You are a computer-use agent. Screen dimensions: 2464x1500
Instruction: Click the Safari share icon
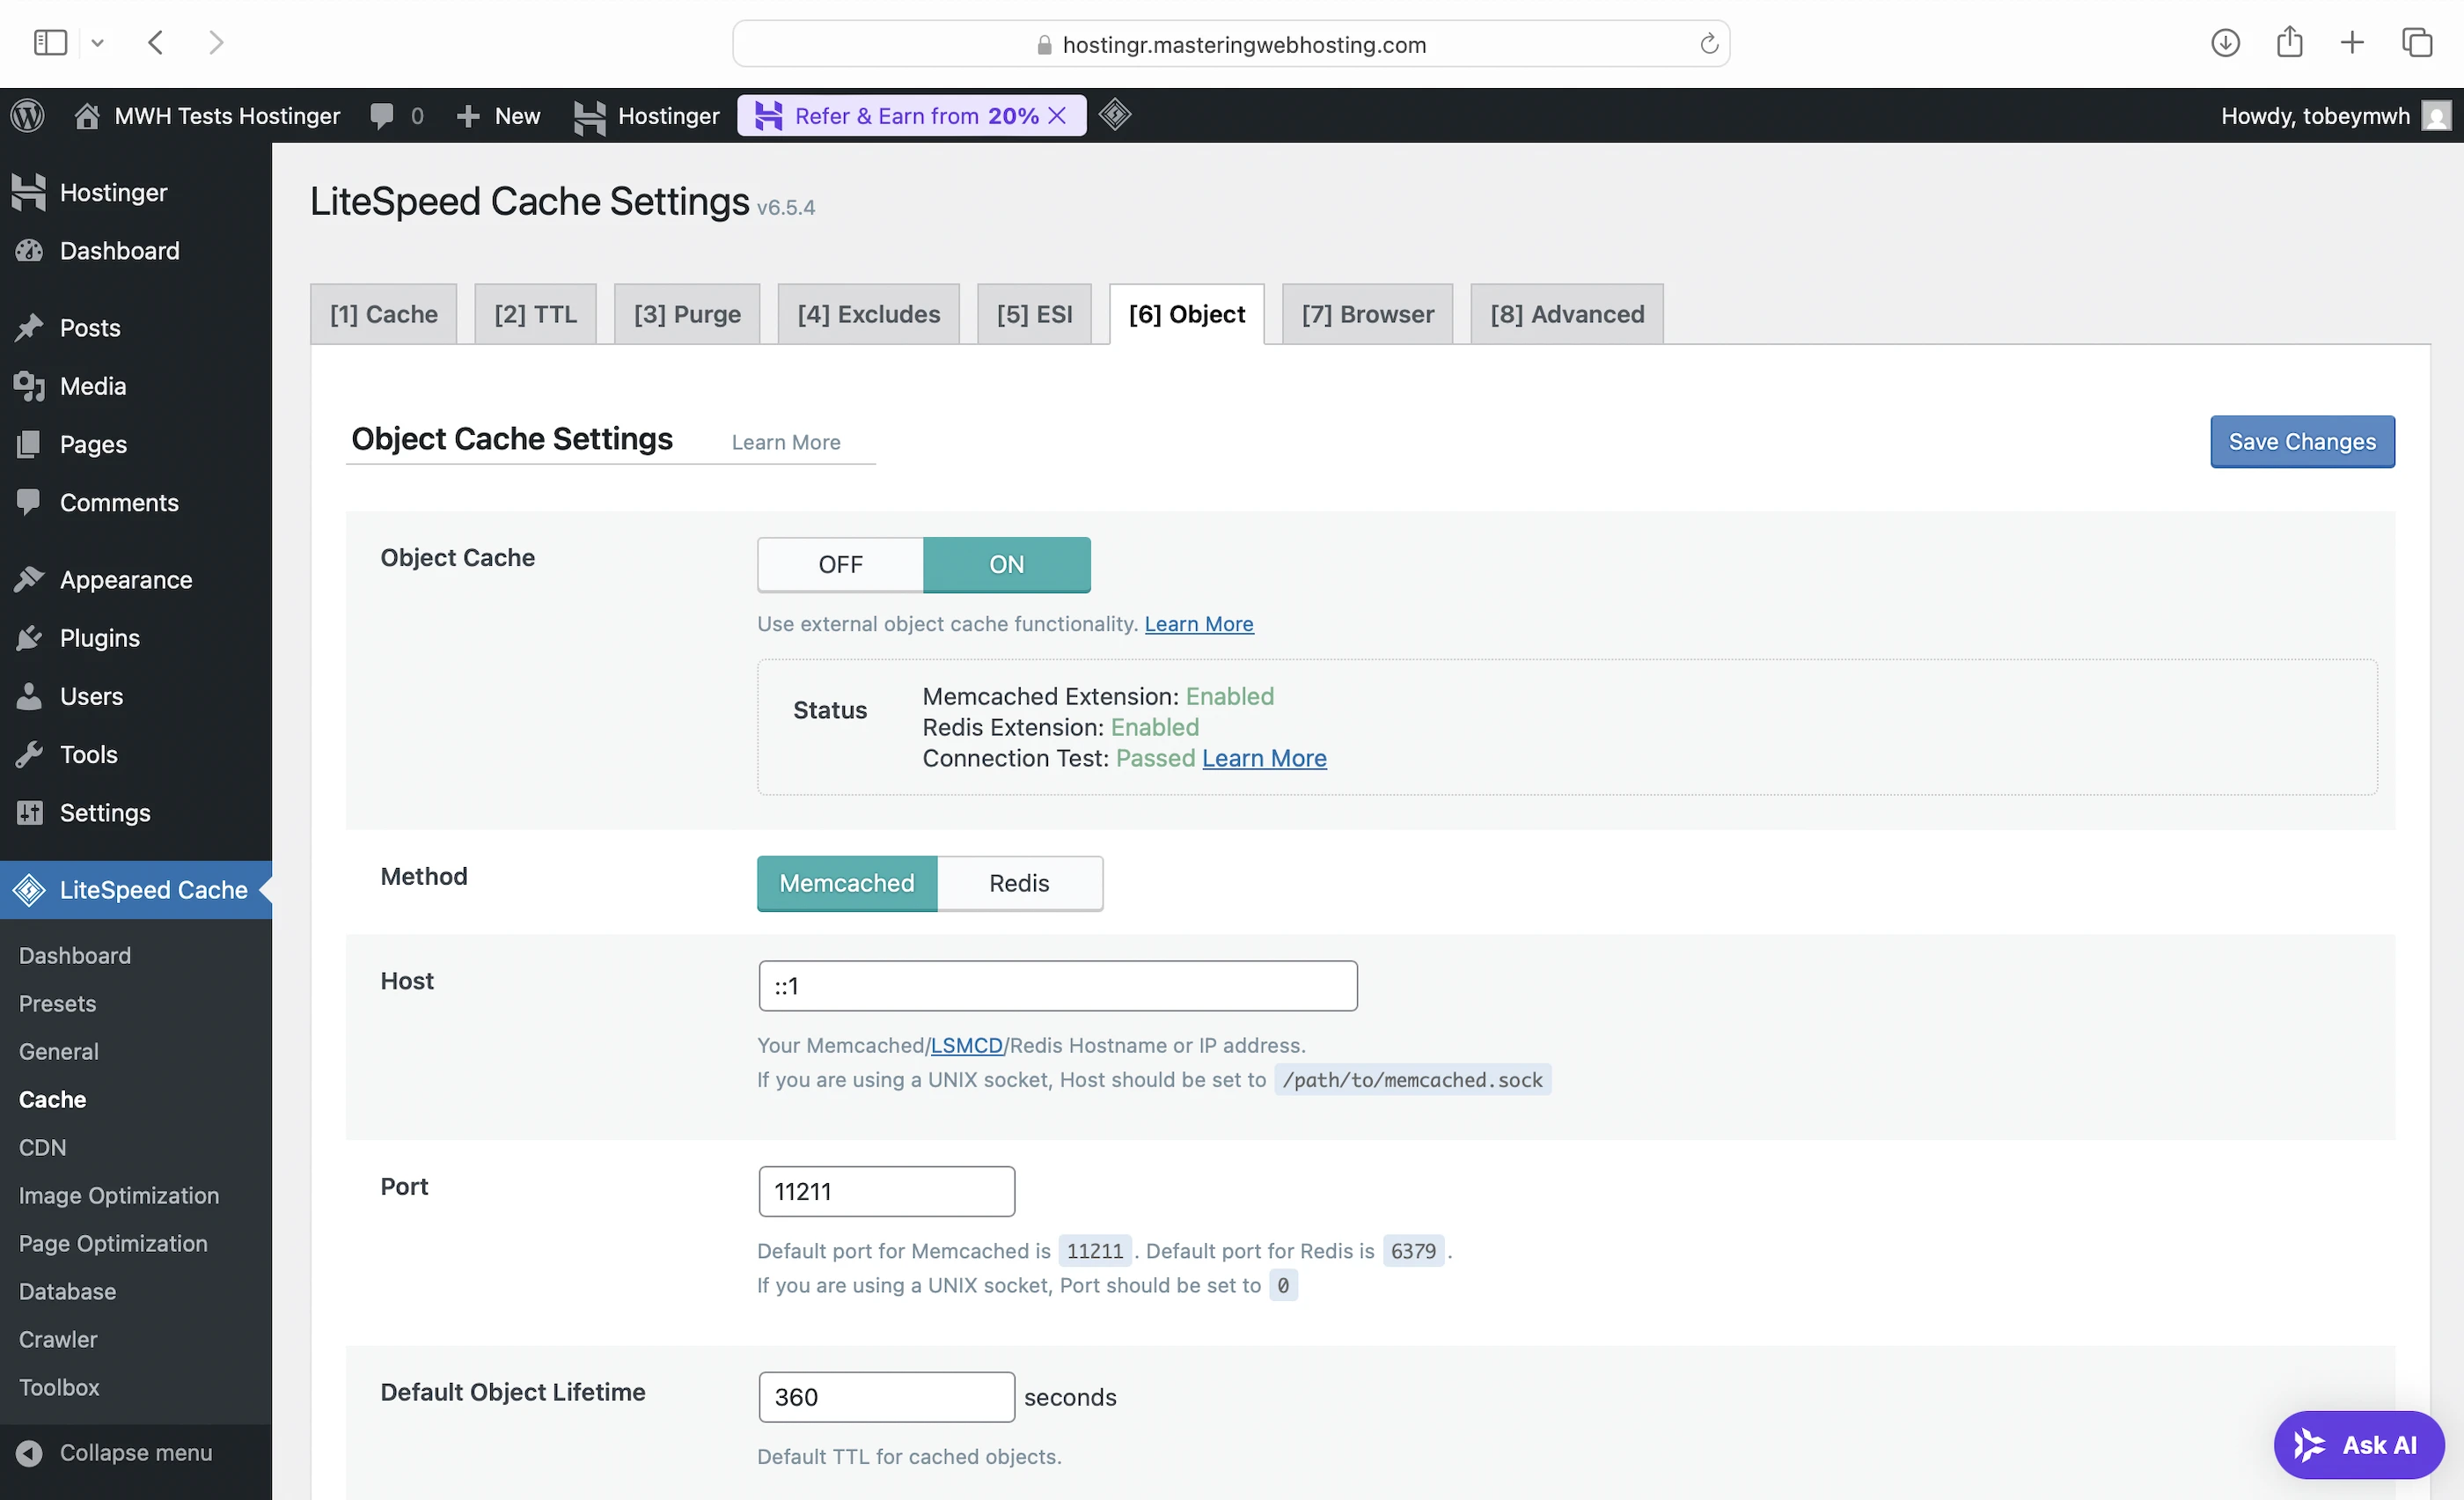[2289, 43]
